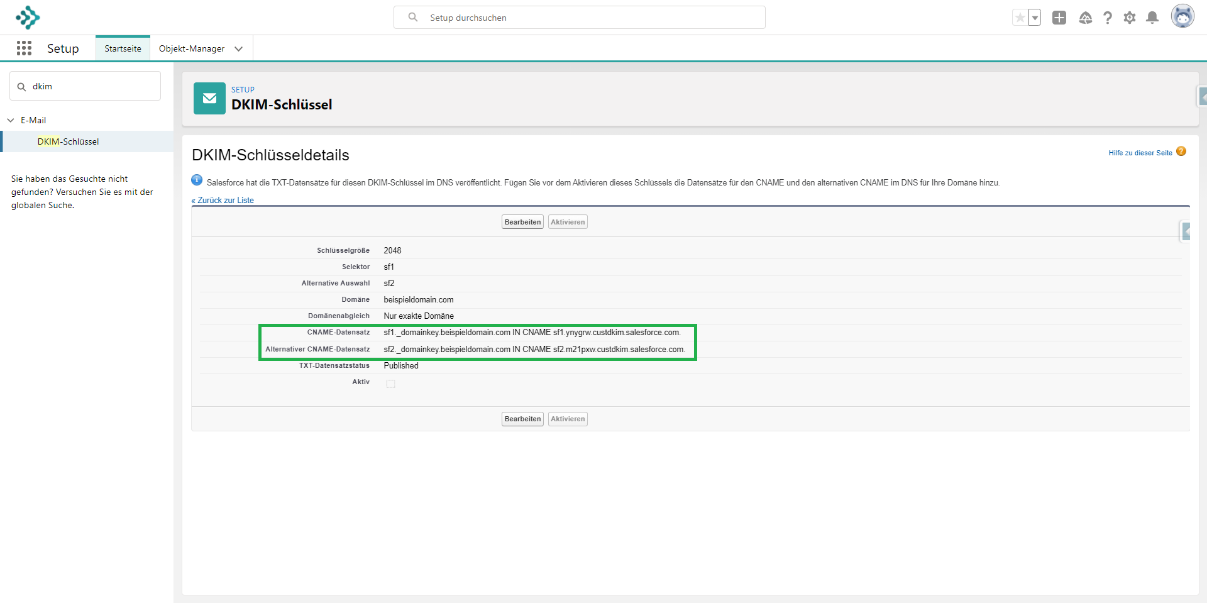Click the top Bearbeiten button

click(x=523, y=221)
